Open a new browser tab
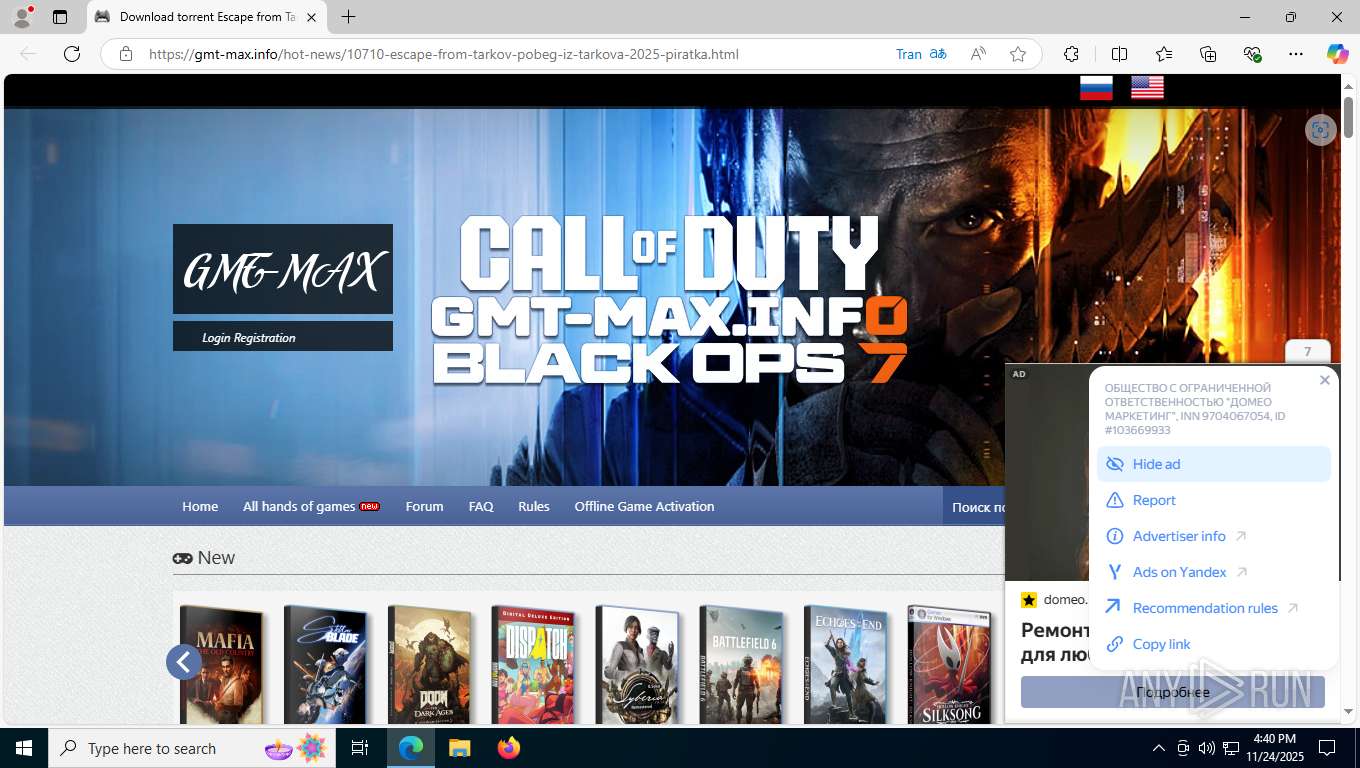The width and height of the screenshot is (1360, 768). click(x=348, y=17)
